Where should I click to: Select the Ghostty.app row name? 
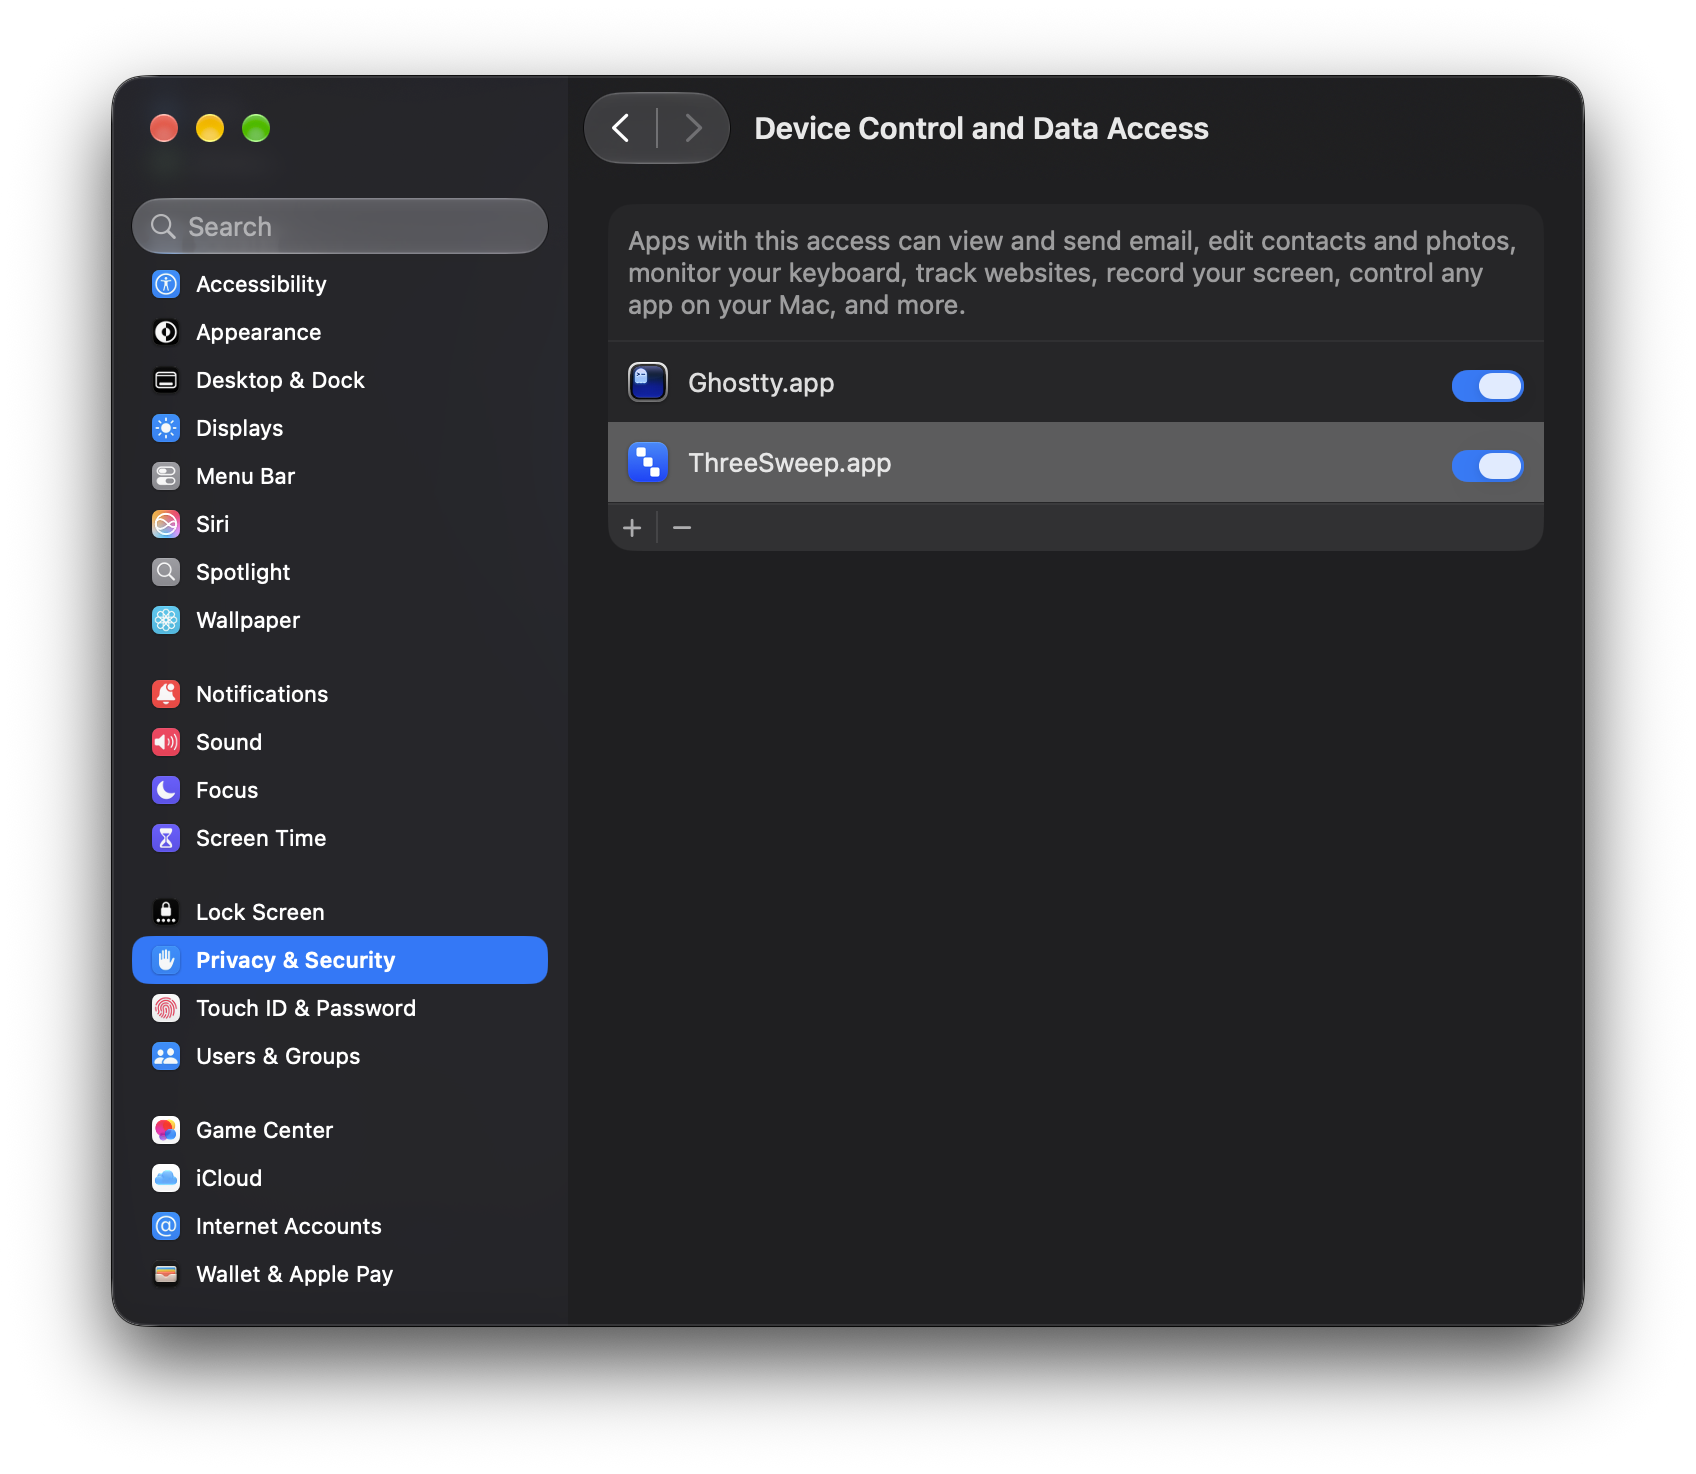(x=761, y=383)
